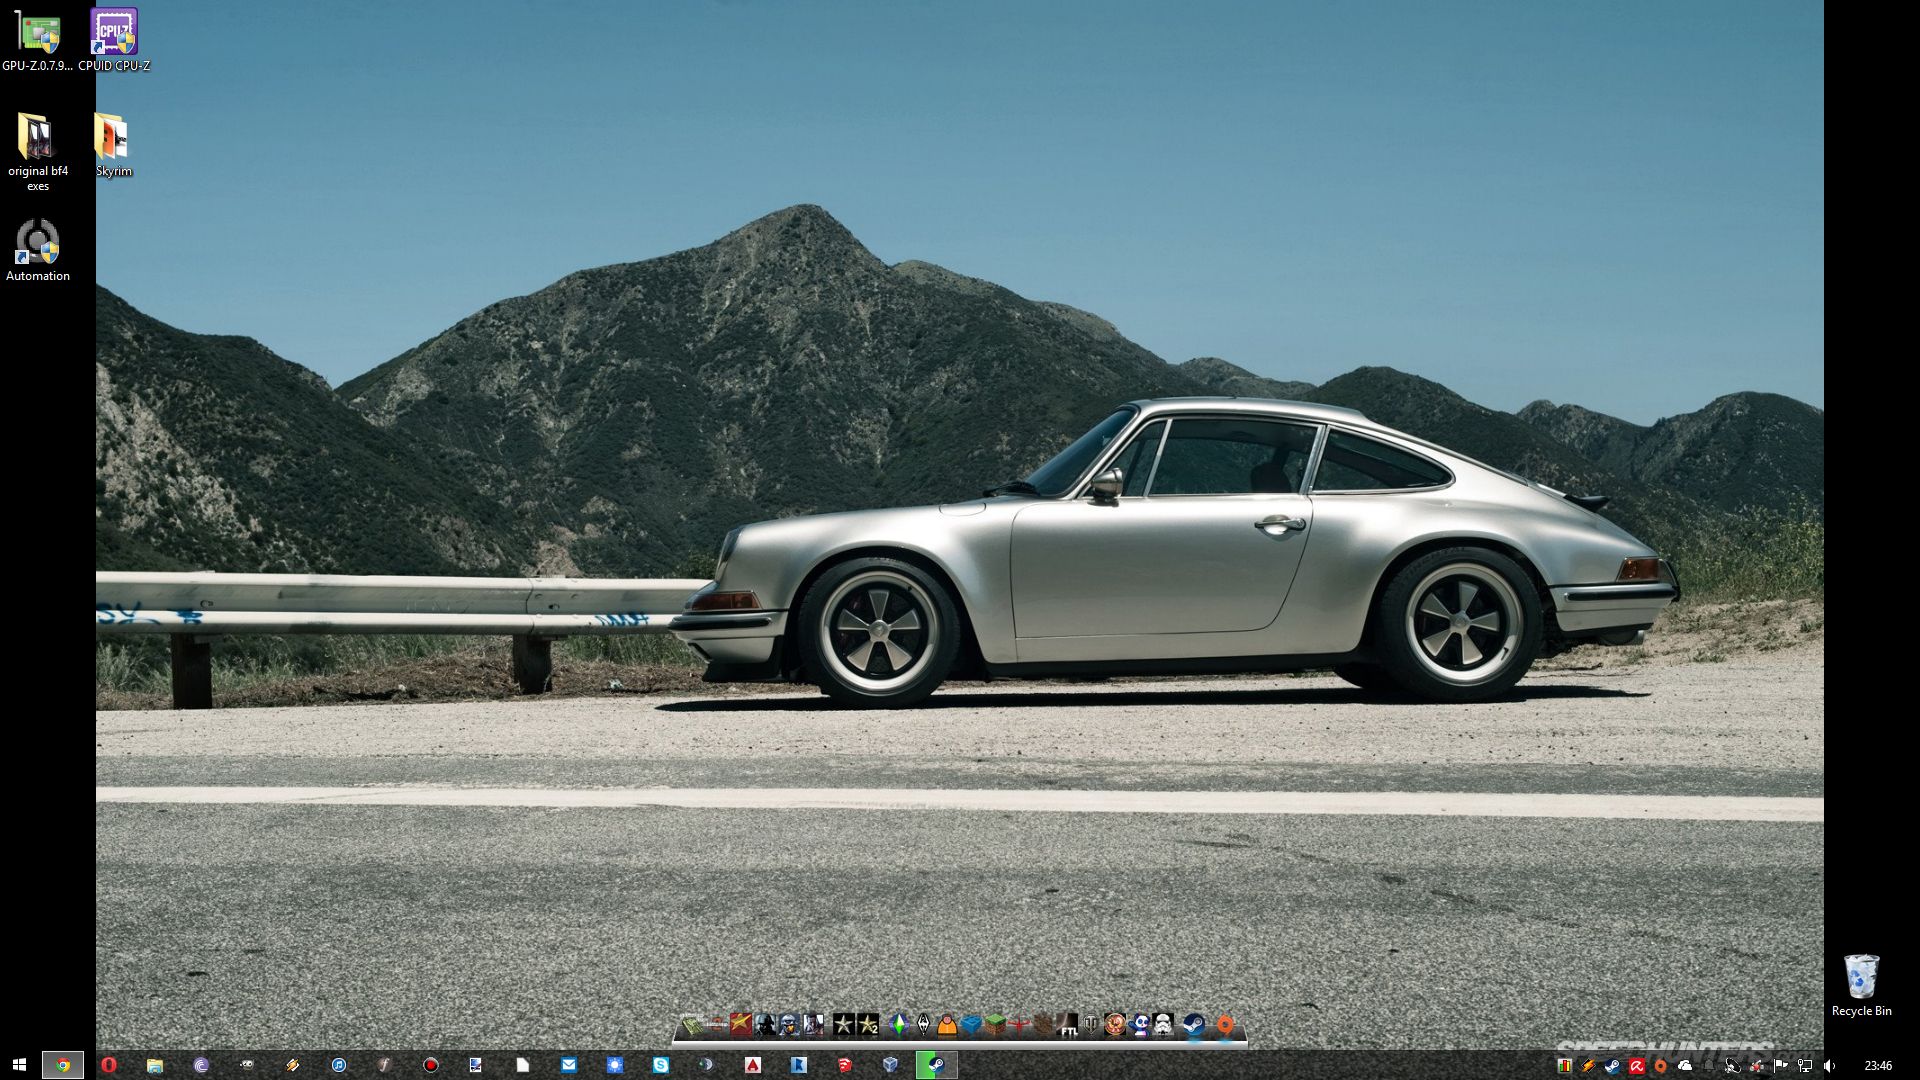The height and width of the screenshot is (1080, 1920).
Task: Open the volume speaker control
Action: pos(1829,1065)
